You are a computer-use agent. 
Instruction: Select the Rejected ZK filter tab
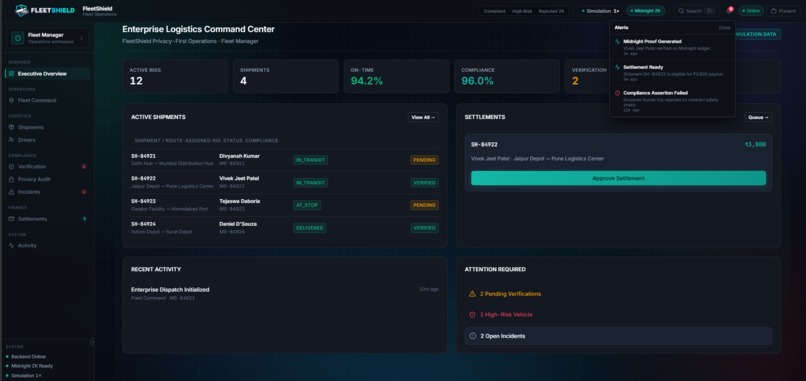point(551,11)
